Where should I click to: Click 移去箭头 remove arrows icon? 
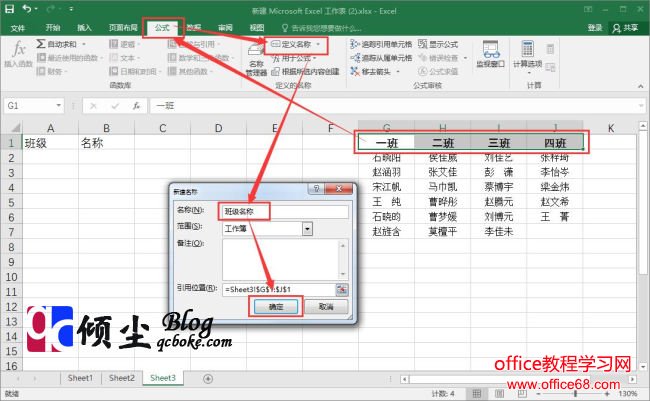point(354,71)
